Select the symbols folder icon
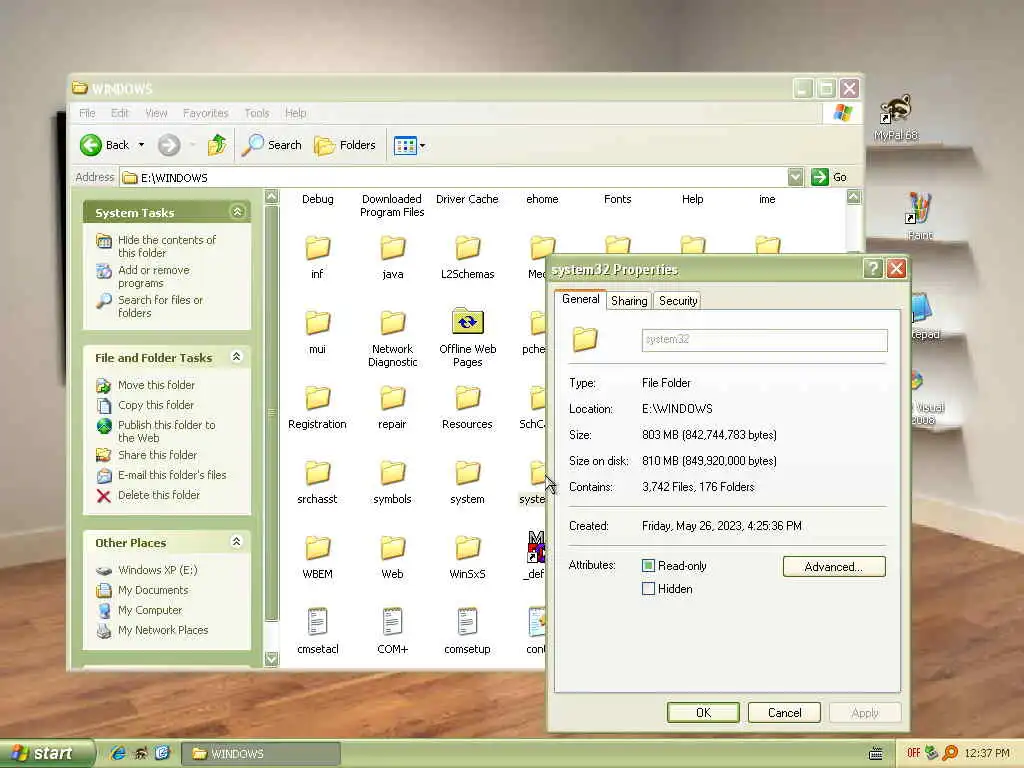The height and width of the screenshot is (768, 1024). (x=392, y=473)
